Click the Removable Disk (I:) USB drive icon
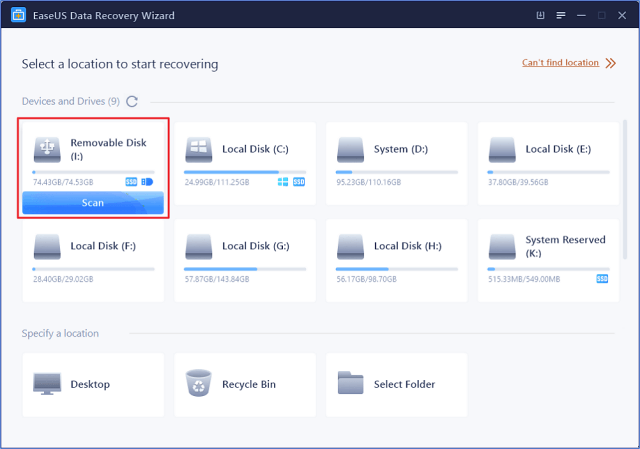 (x=47, y=149)
